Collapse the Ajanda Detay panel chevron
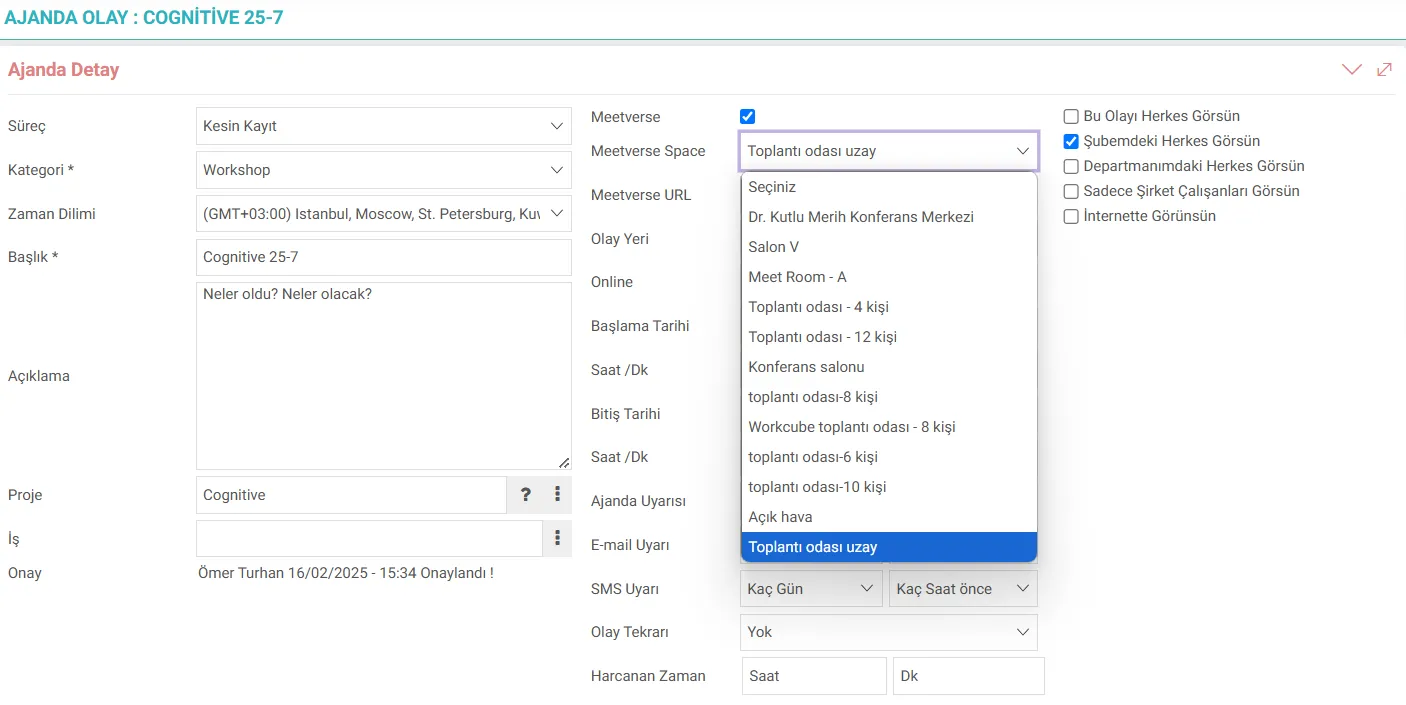This screenshot has height=705, width=1406. tap(1352, 70)
